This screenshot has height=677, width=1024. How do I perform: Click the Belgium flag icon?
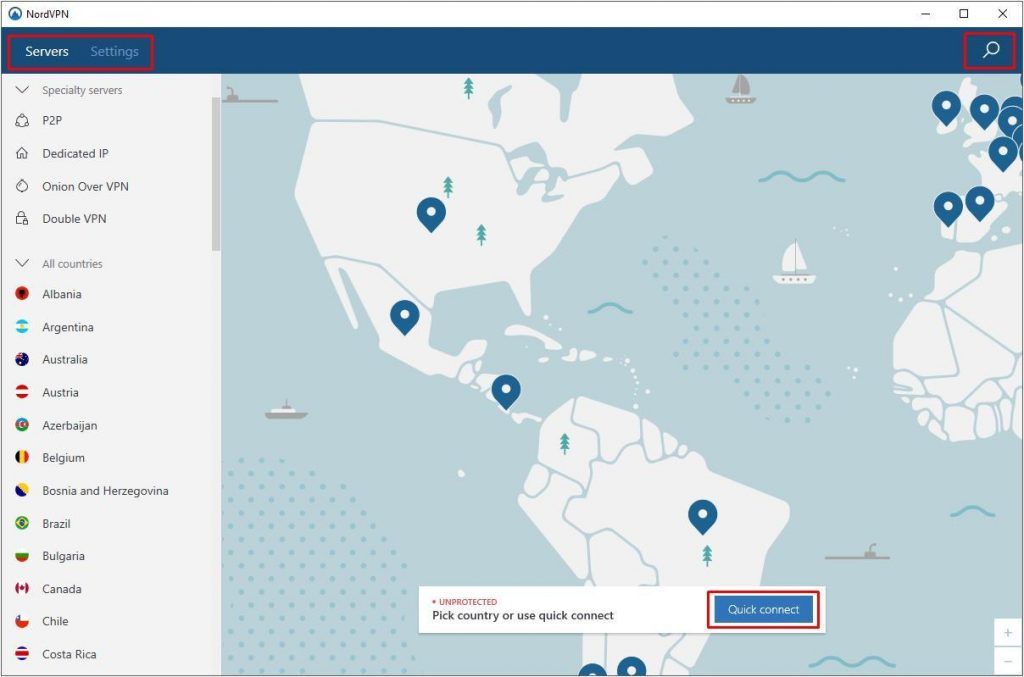[22, 457]
